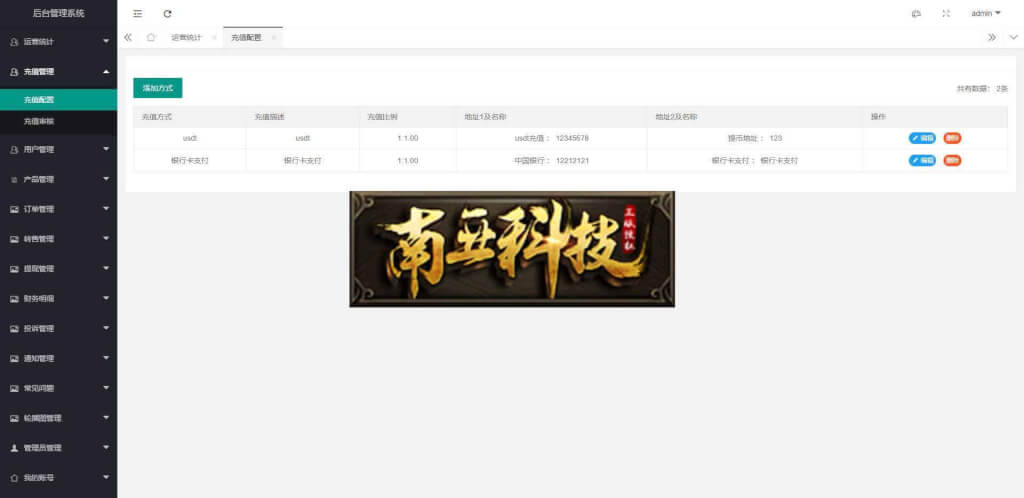Click the 充值管理 sidebar icon
The width and height of the screenshot is (1024, 498).
14,72
